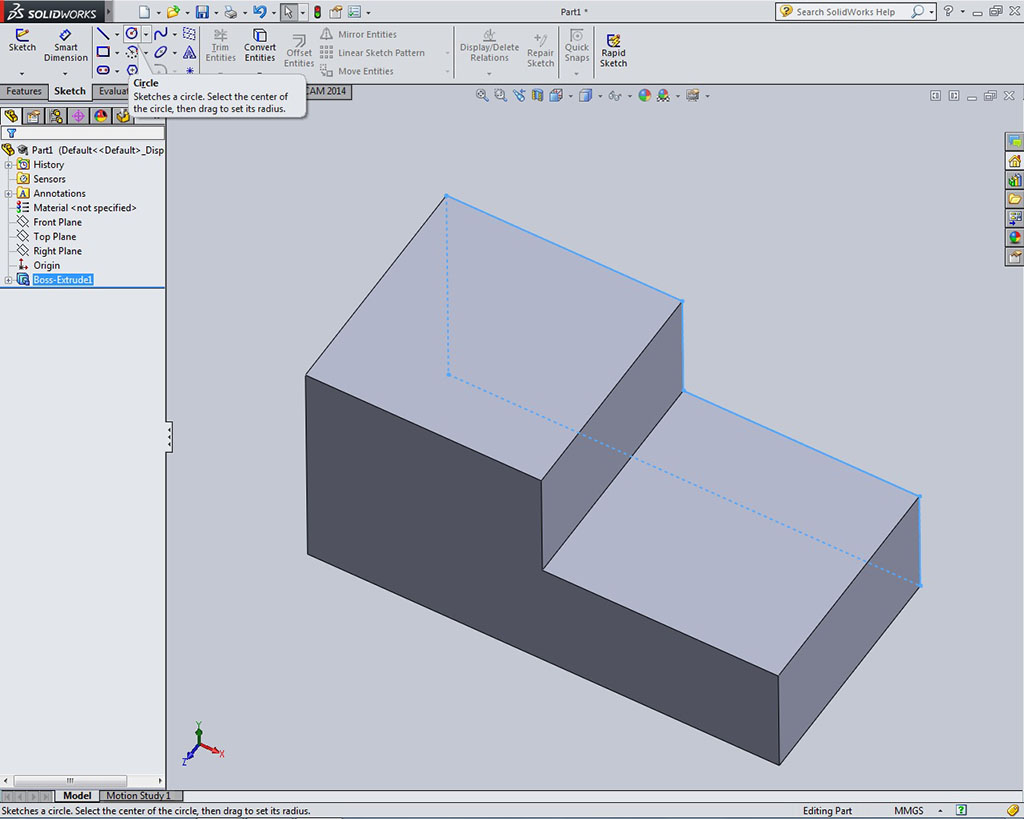Click the Rebuild traffic light icon
This screenshot has width=1024, height=819.
(x=318, y=12)
